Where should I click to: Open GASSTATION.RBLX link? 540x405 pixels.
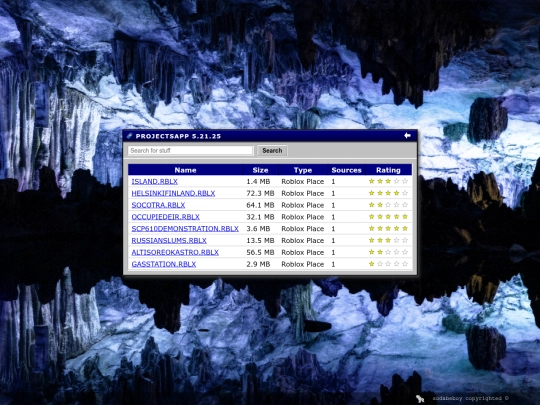[x=164, y=264]
